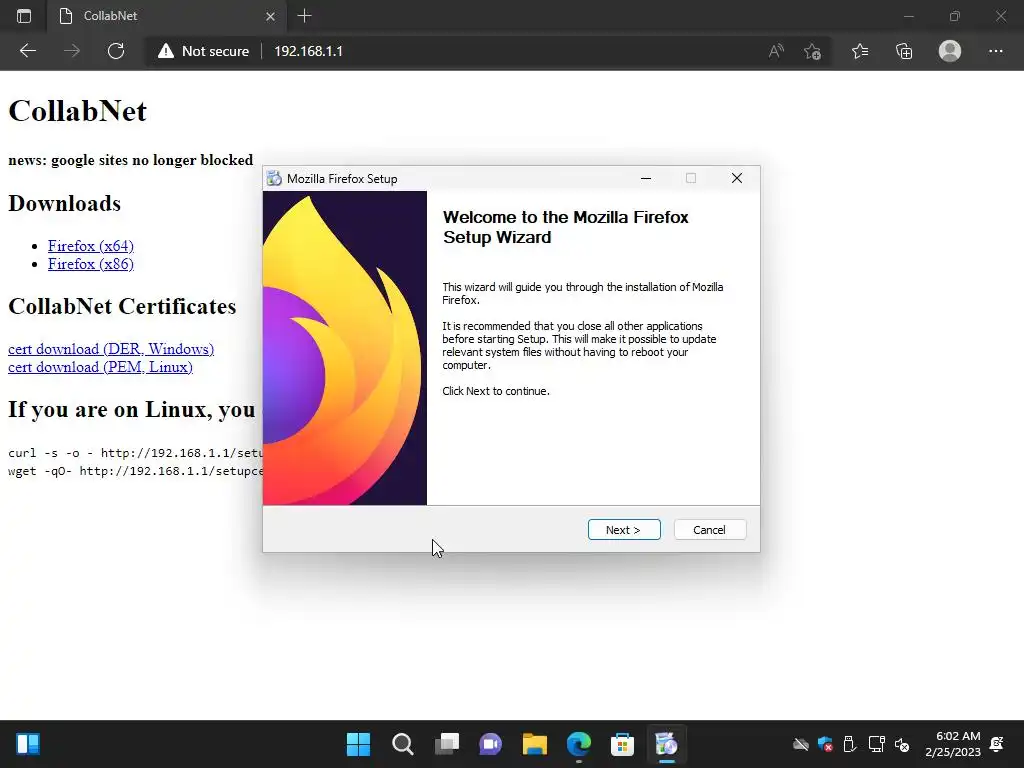Refresh the current page

(116, 51)
